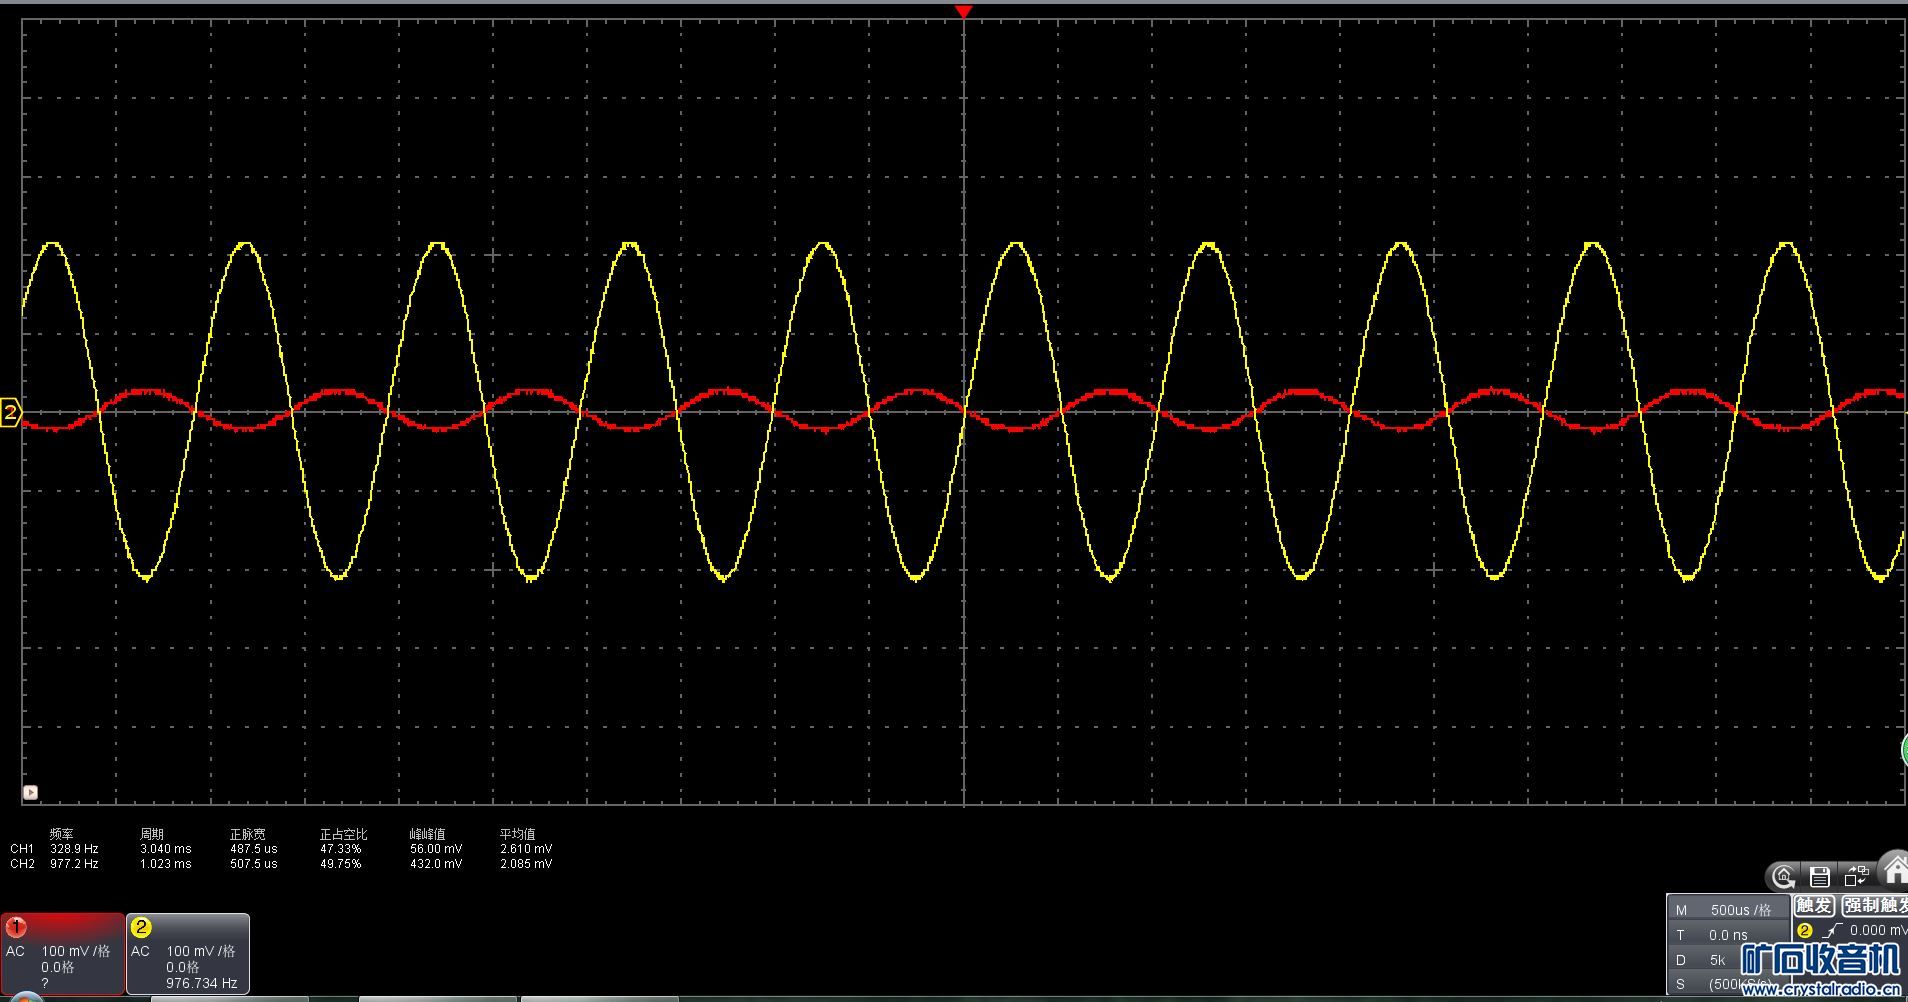Click the CH1 peak-to-peak 56.00 mV
The width and height of the screenshot is (1908, 1002).
[436, 849]
